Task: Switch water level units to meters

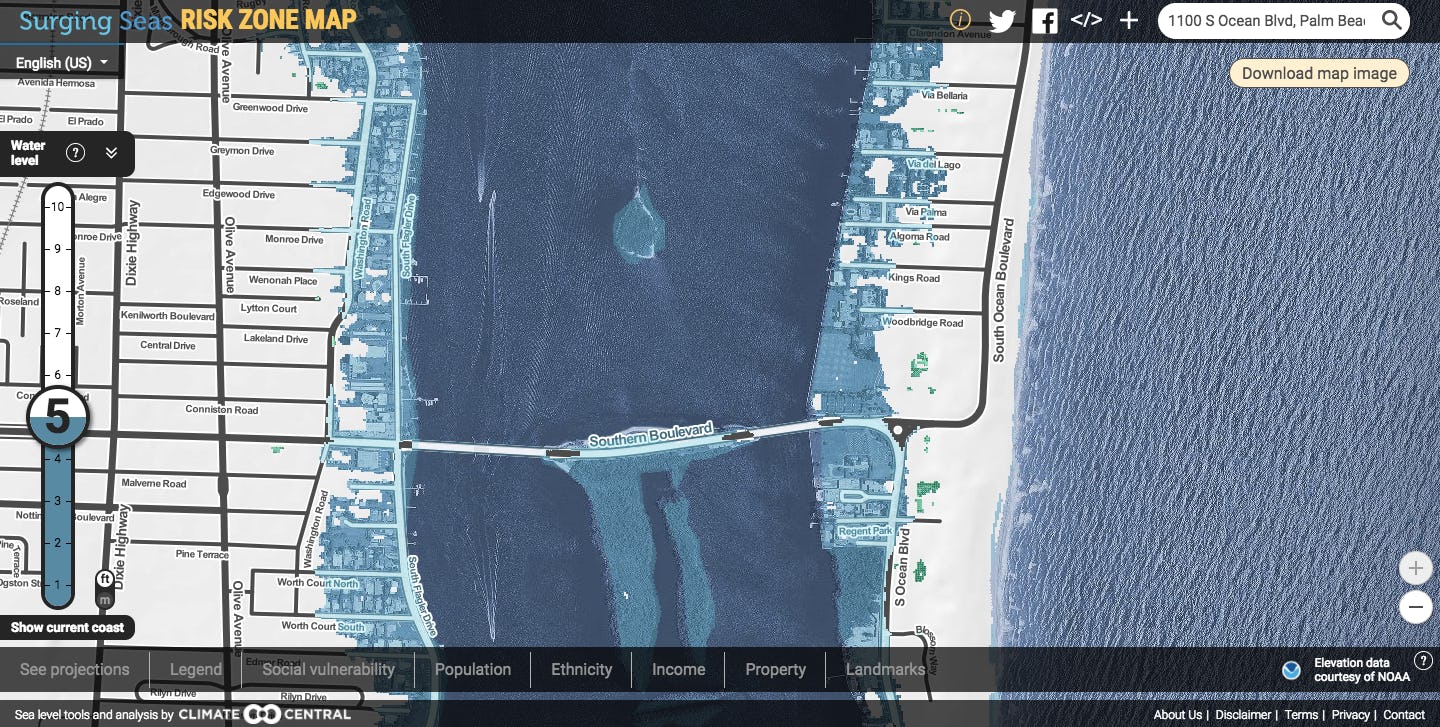Action: click(x=104, y=599)
